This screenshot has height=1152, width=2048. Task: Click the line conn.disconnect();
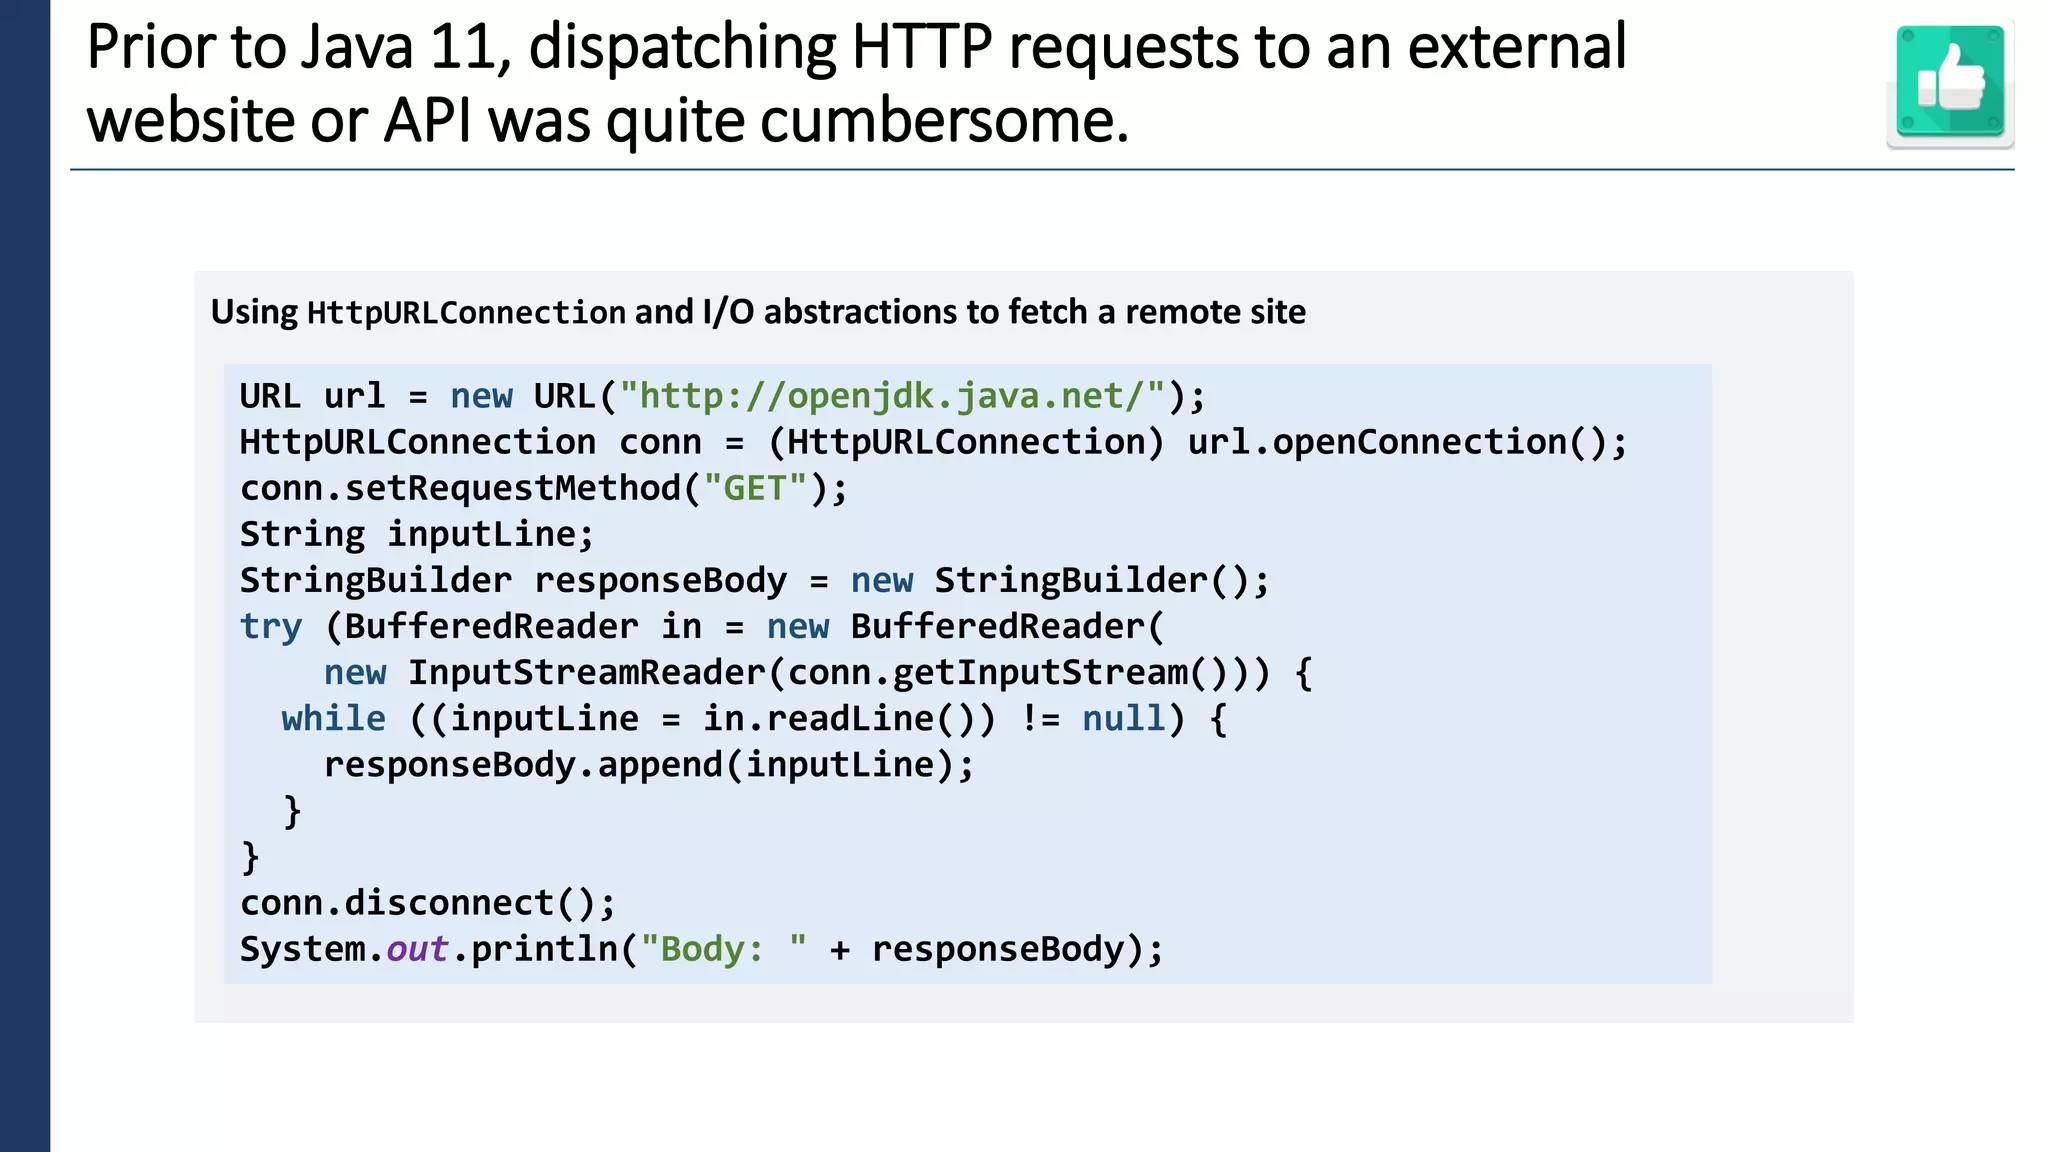tap(428, 903)
